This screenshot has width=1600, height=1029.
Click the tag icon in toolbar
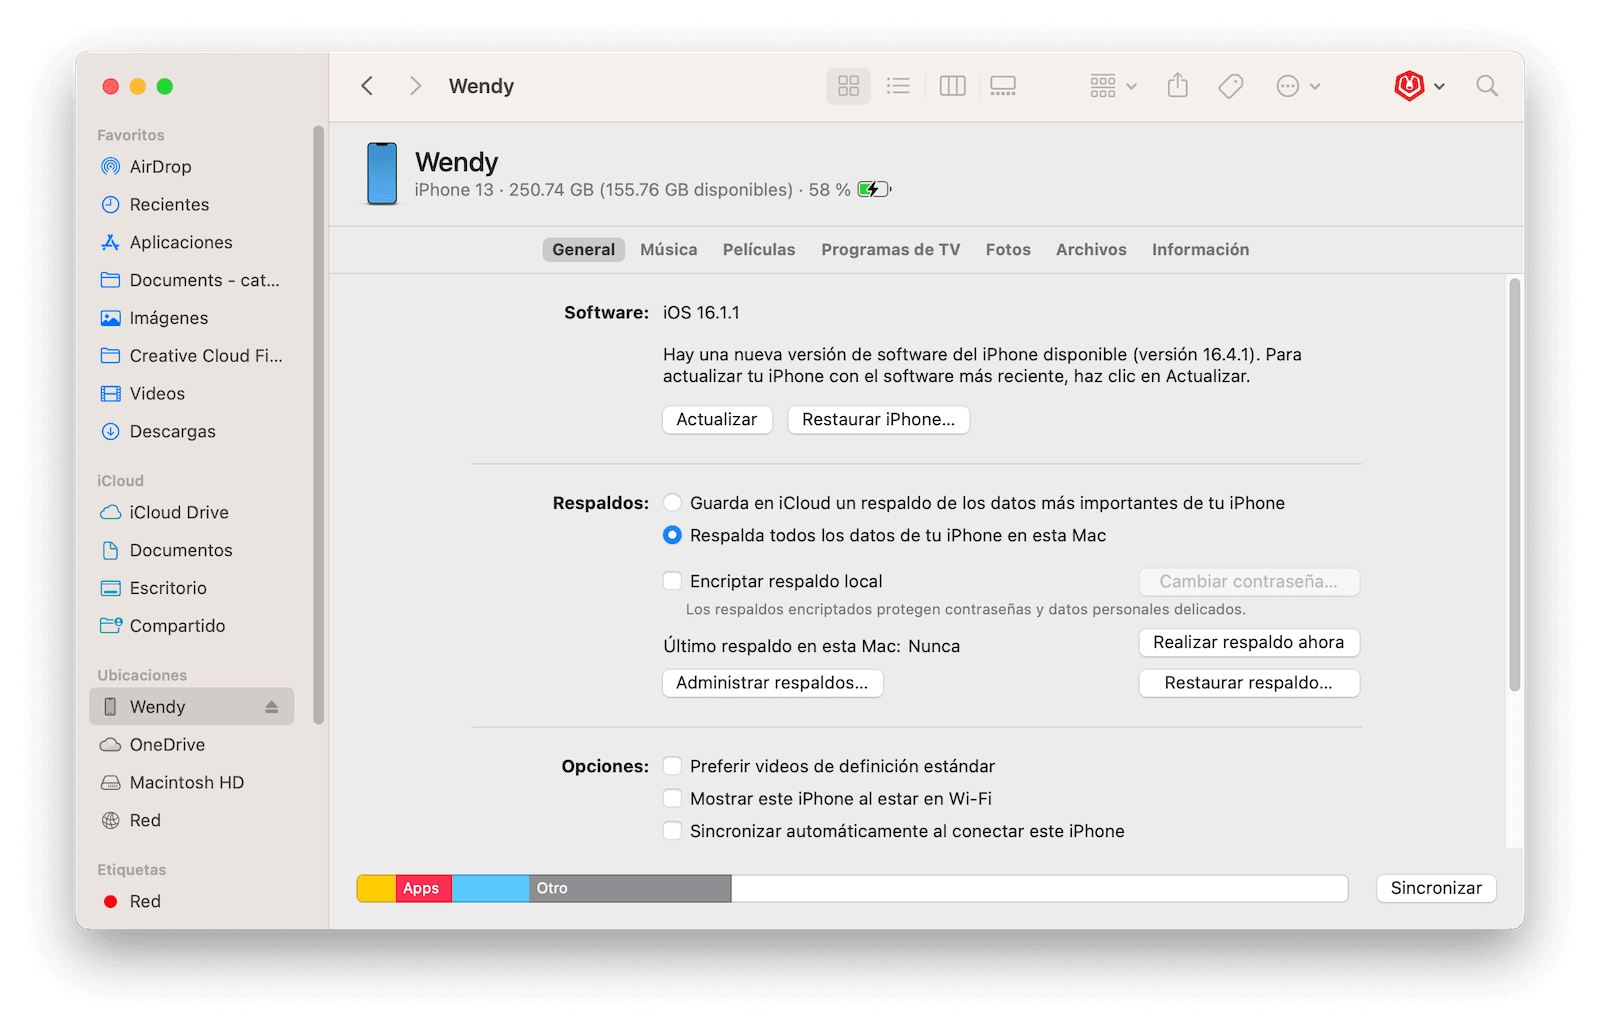(x=1231, y=86)
